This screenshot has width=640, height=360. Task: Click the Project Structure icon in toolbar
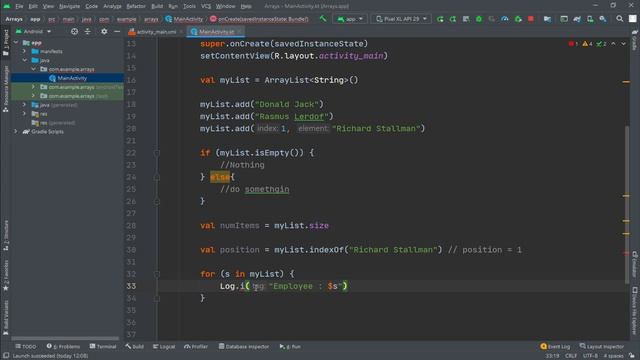point(547,19)
